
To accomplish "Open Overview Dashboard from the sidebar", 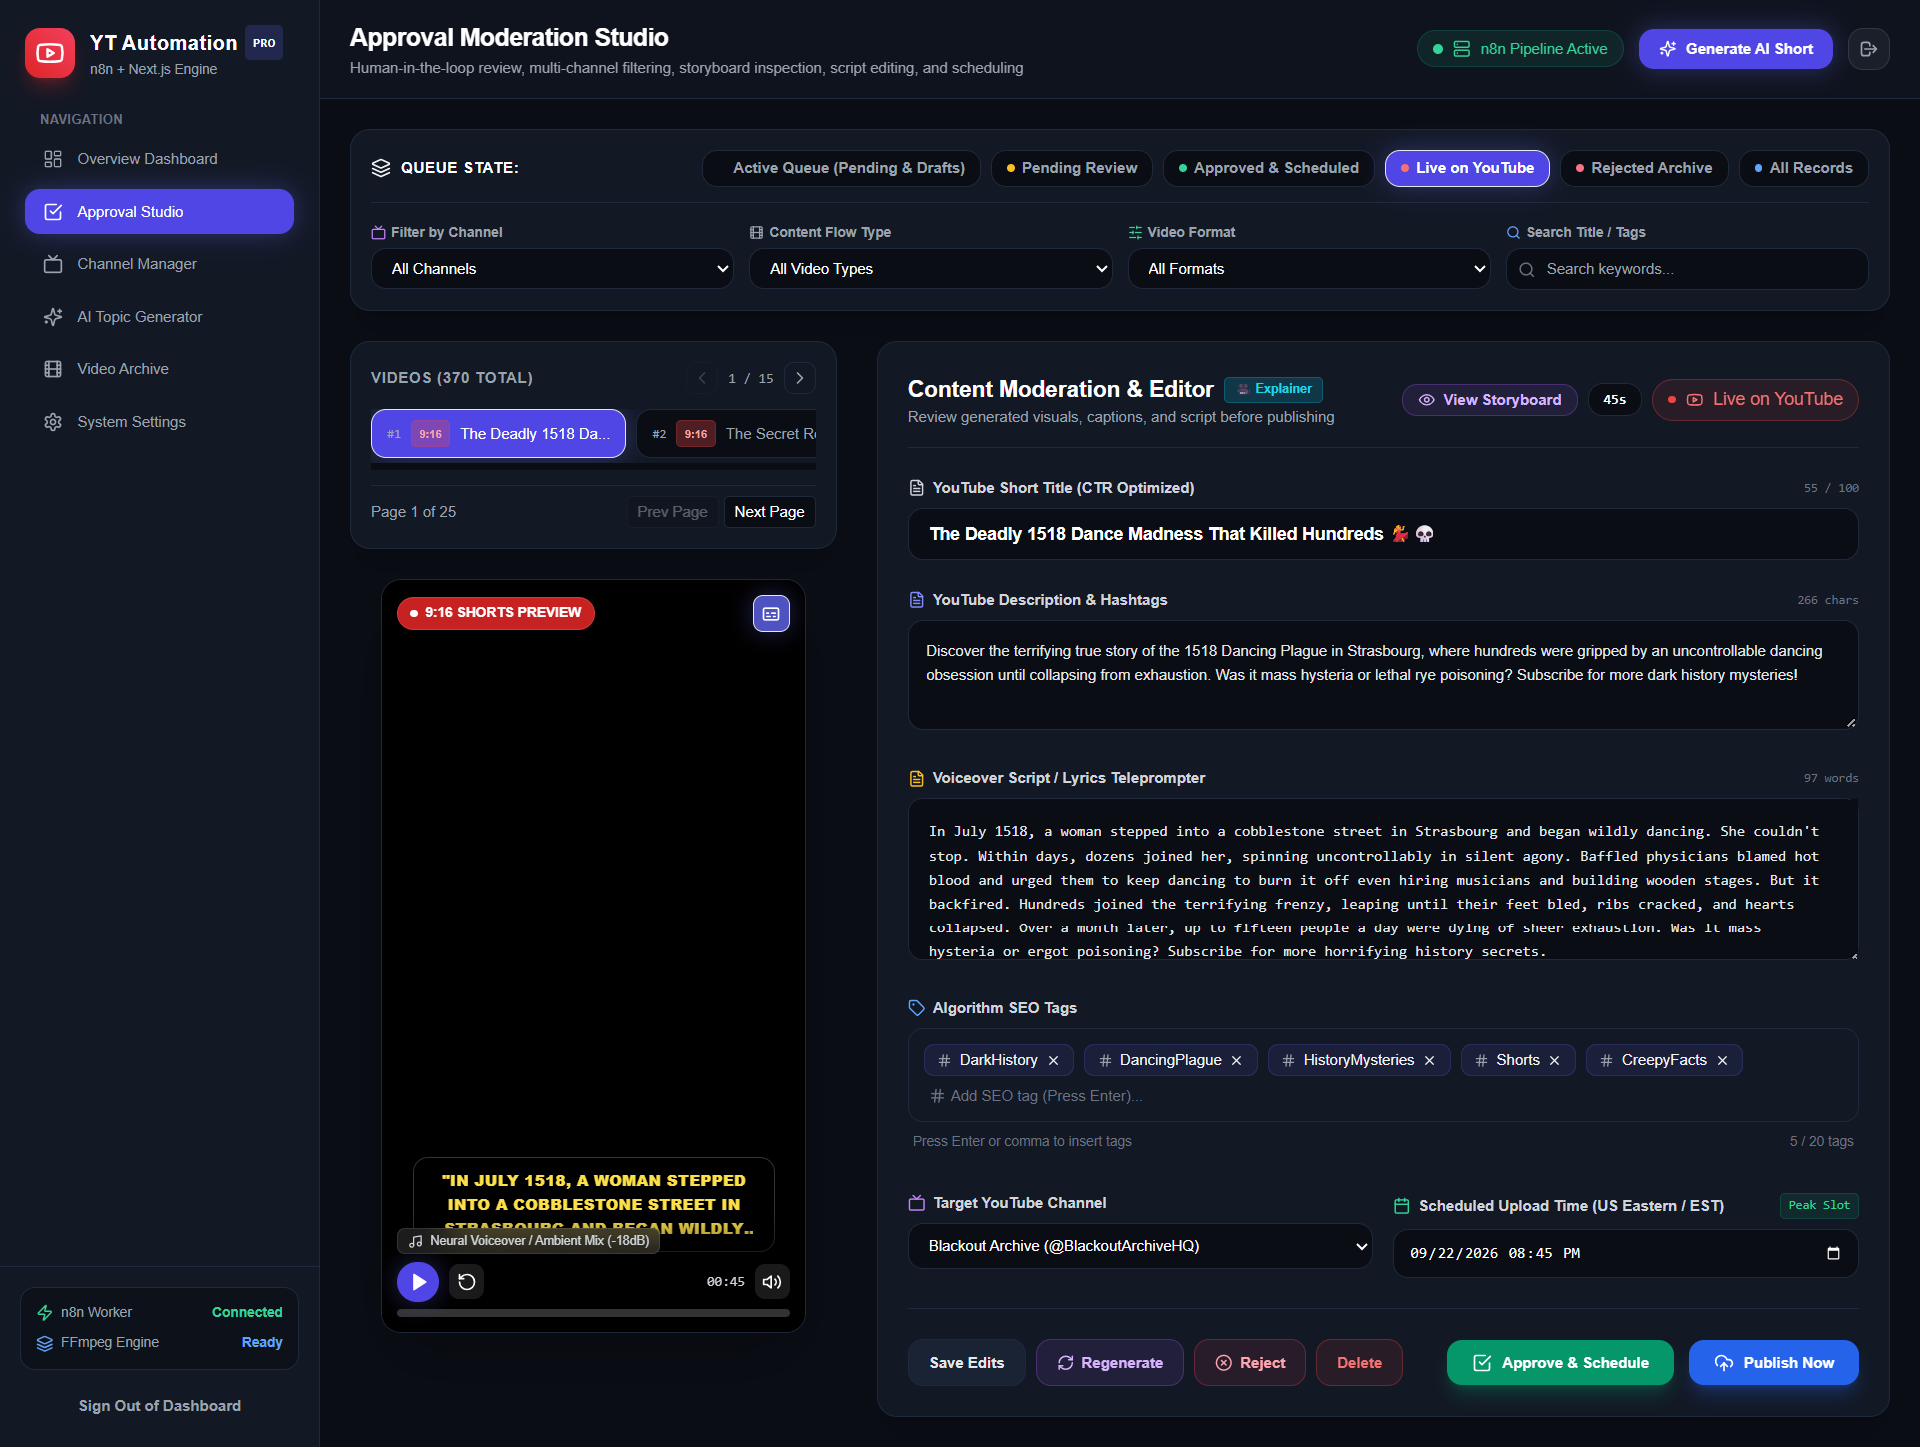I will pyautogui.click(x=159, y=159).
